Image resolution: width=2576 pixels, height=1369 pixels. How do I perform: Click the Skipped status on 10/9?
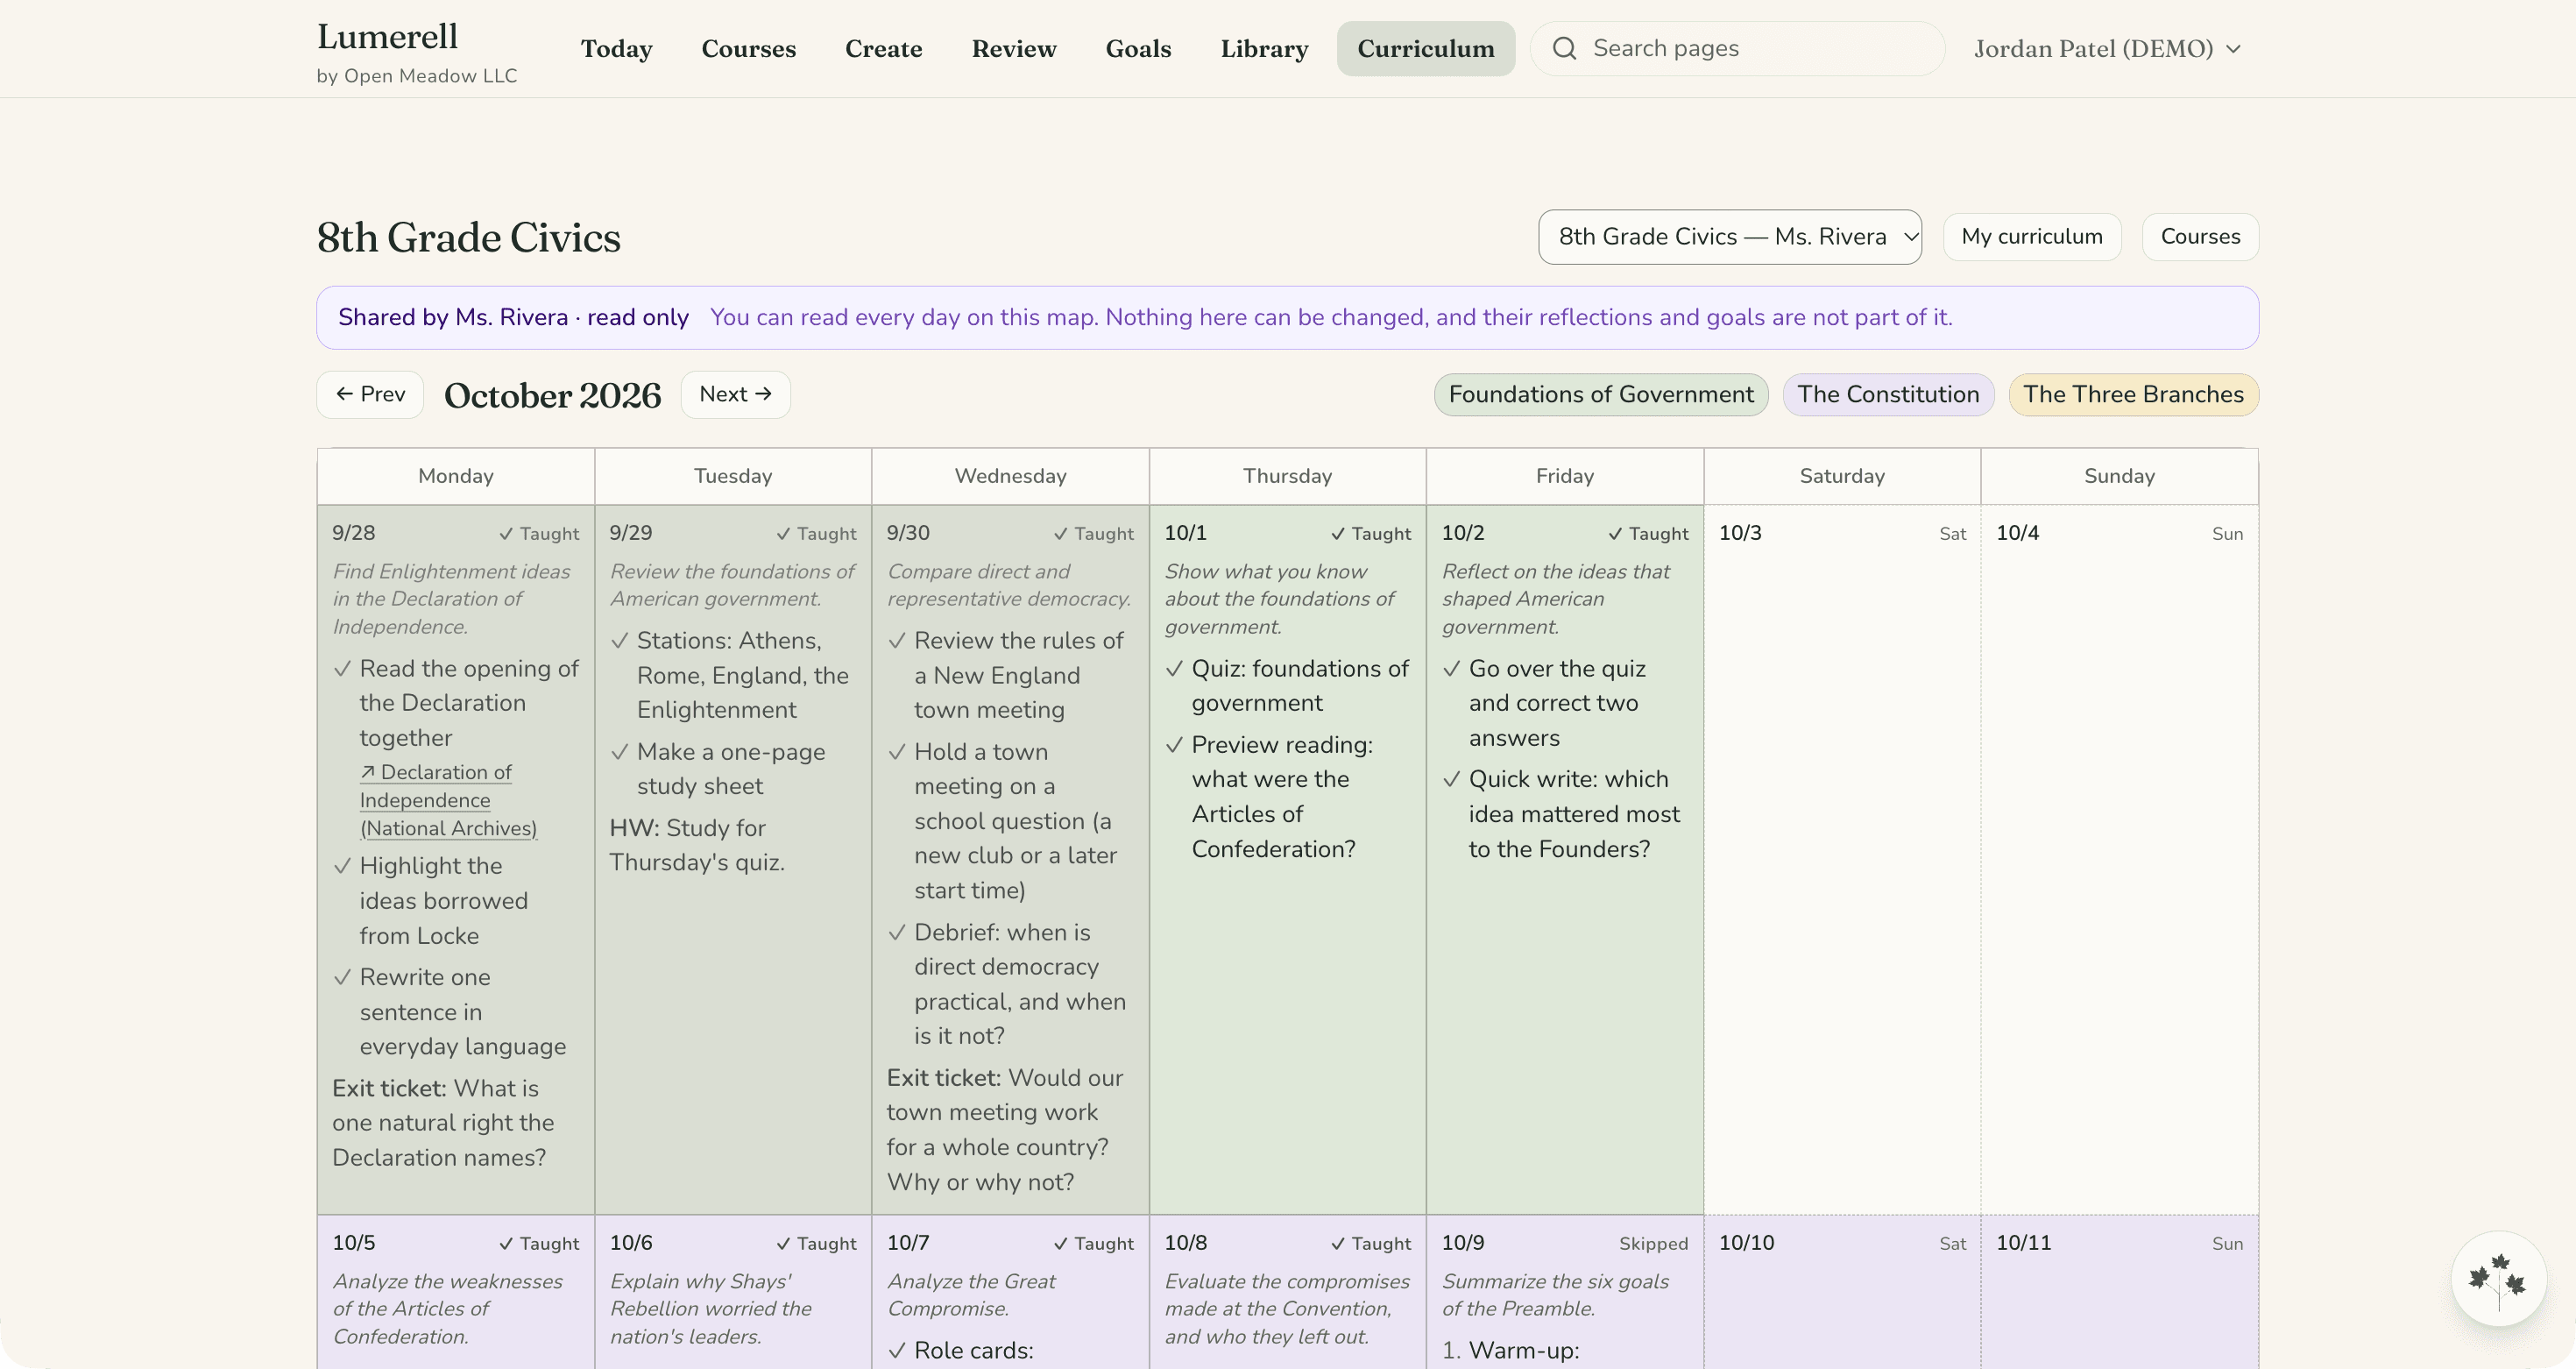click(1653, 1244)
